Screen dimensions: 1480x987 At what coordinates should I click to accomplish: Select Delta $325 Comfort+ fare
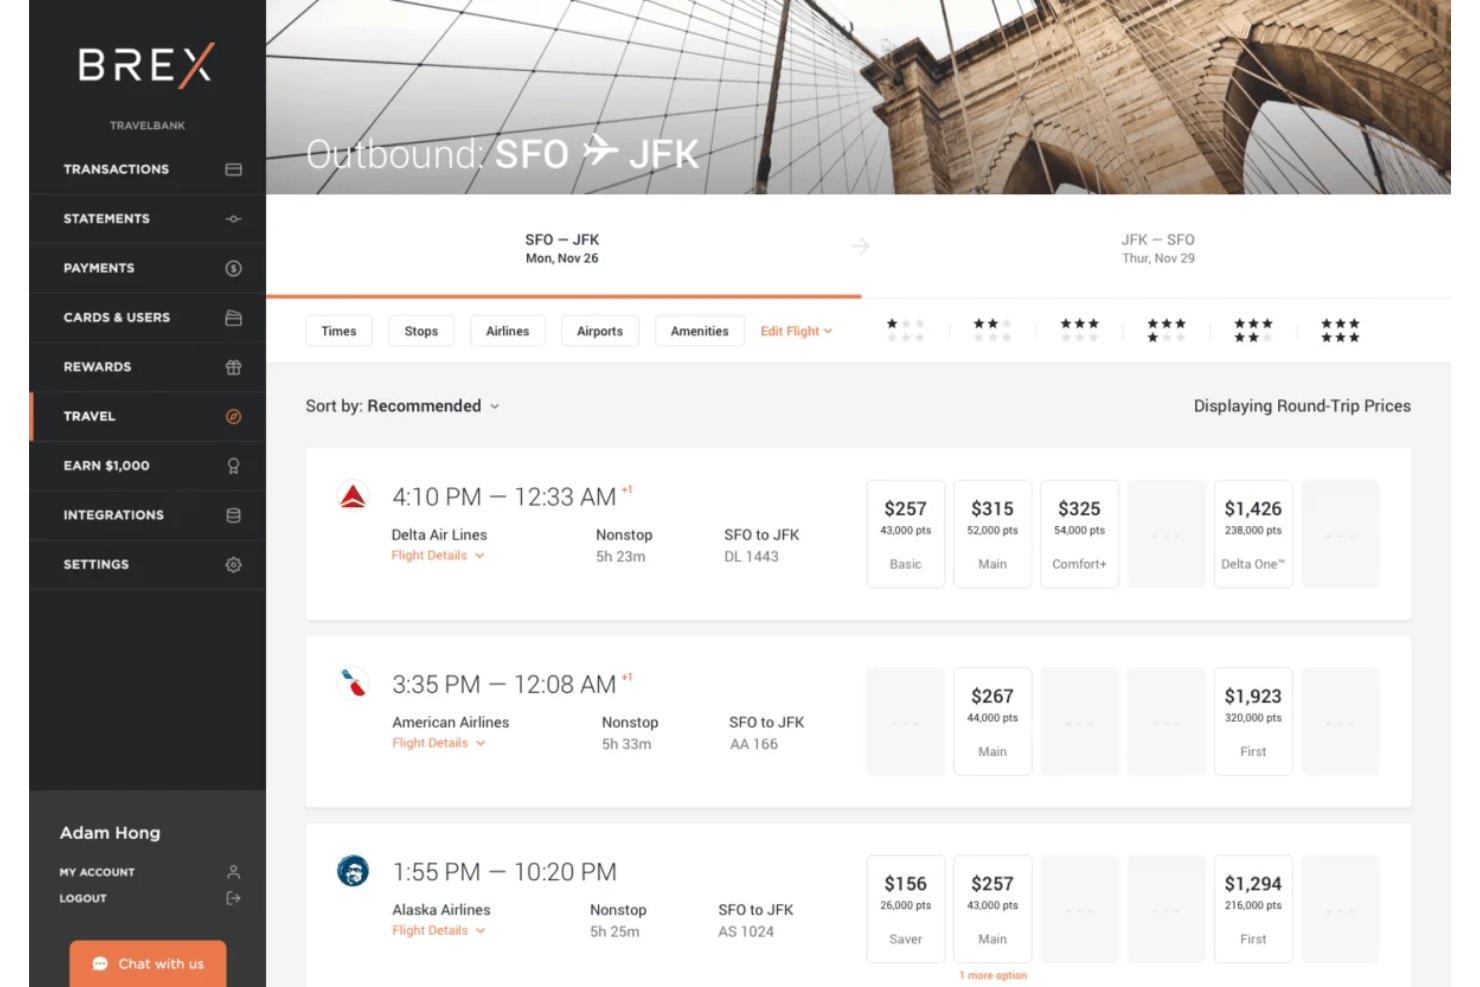[1079, 534]
